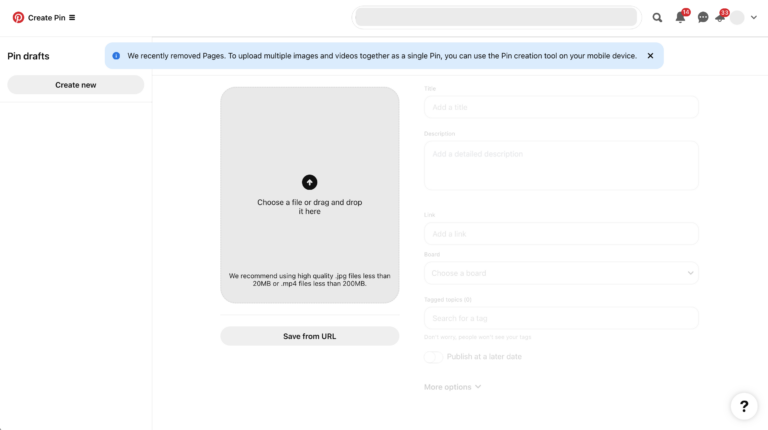Click the Create new button
768x430 pixels.
pos(76,85)
